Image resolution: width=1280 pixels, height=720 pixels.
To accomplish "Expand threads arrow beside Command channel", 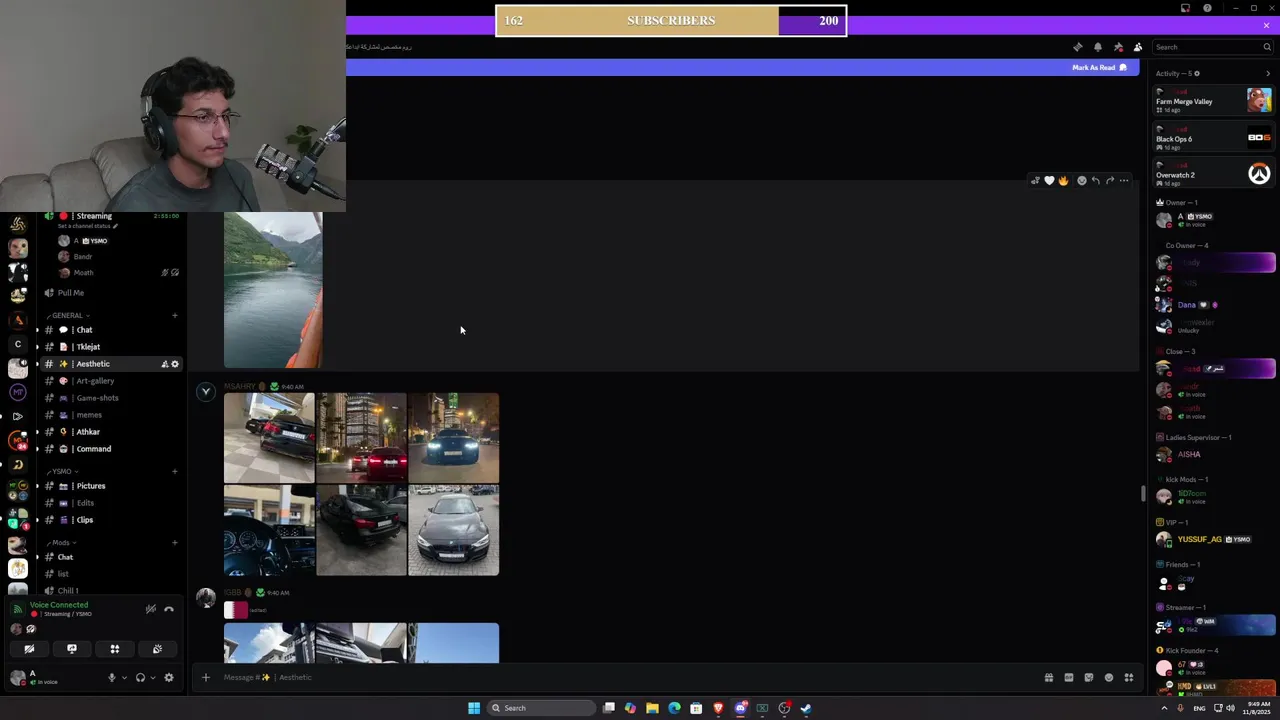I will point(37,449).
